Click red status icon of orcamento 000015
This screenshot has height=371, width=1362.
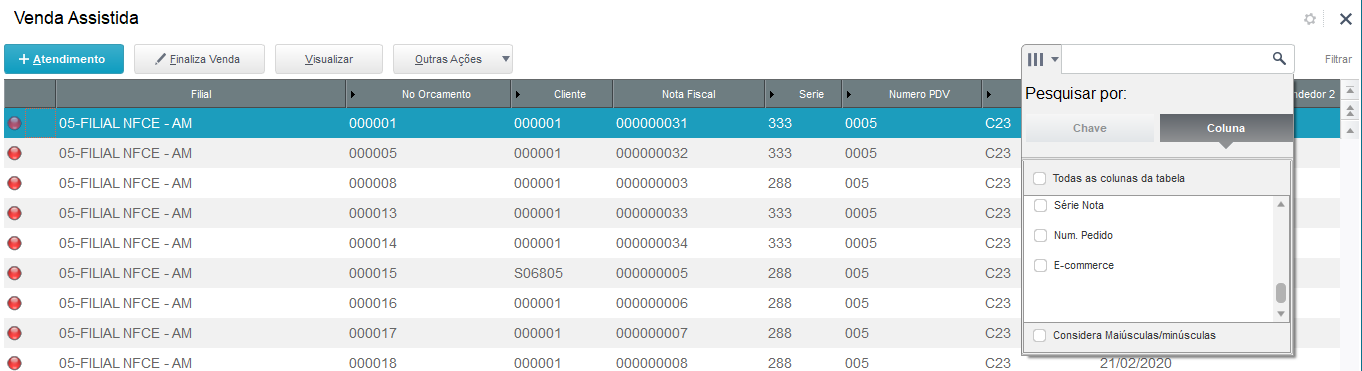coord(15,273)
